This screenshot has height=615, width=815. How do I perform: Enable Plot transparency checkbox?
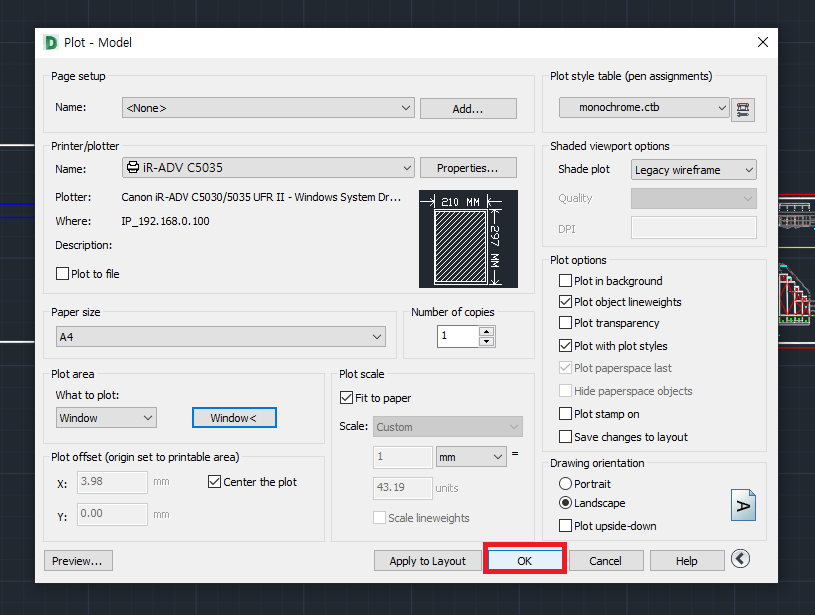(565, 323)
